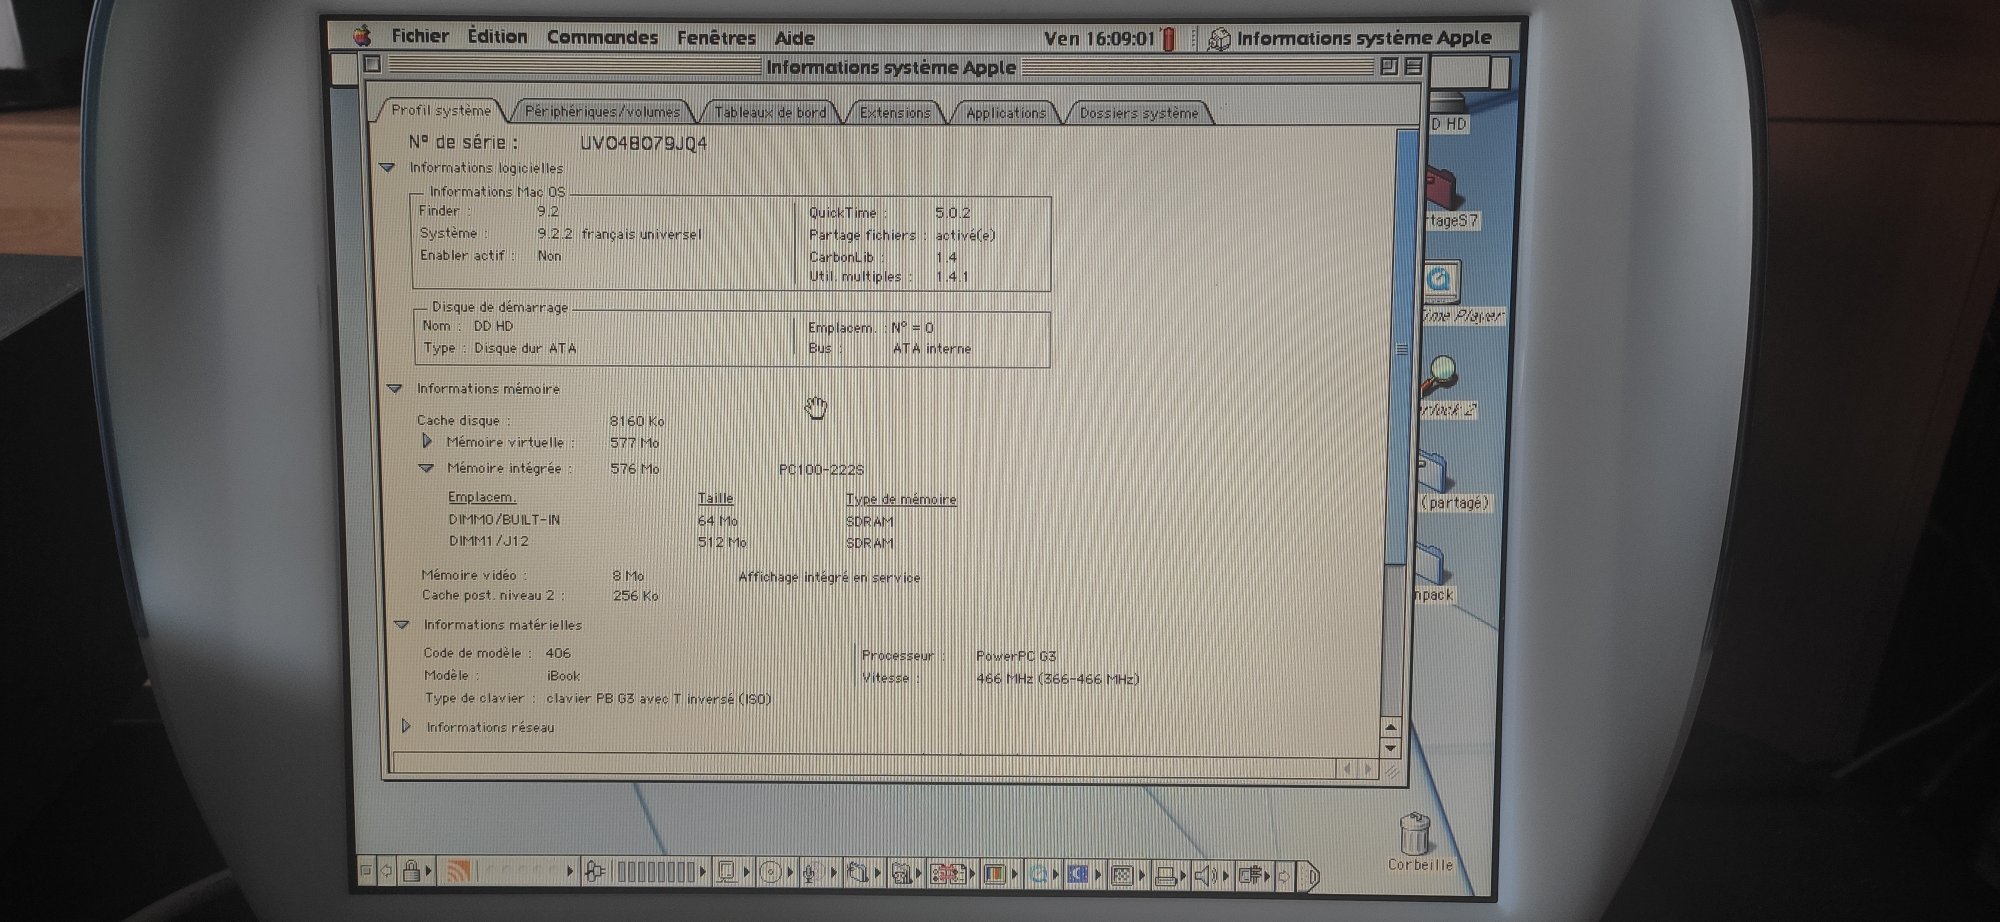Open the Fenêtres menu

point(716,38)
